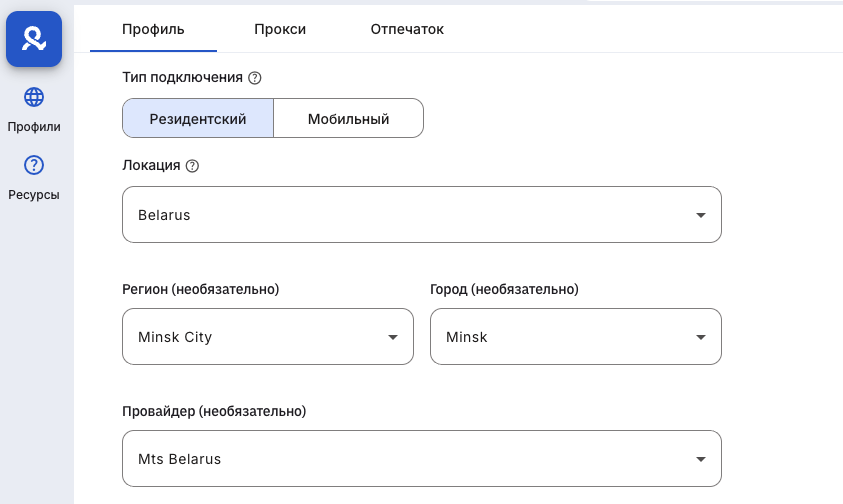
Task: Switch to the Профиль tab
Action: (153, 29)
